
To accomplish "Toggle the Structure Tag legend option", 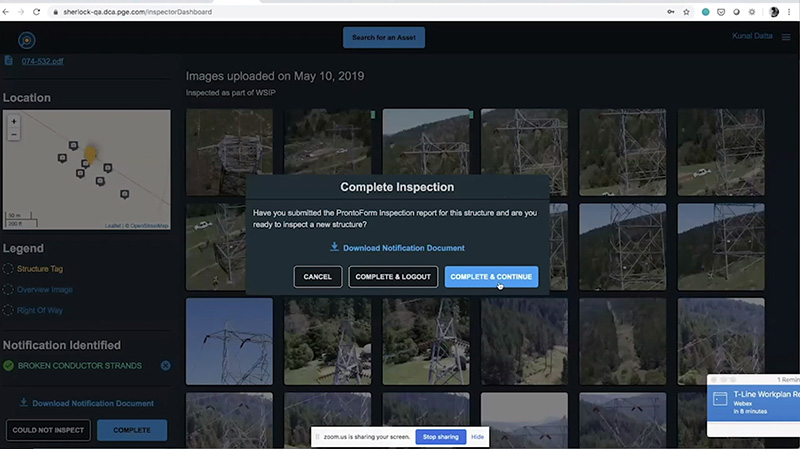I will (8, 269).
